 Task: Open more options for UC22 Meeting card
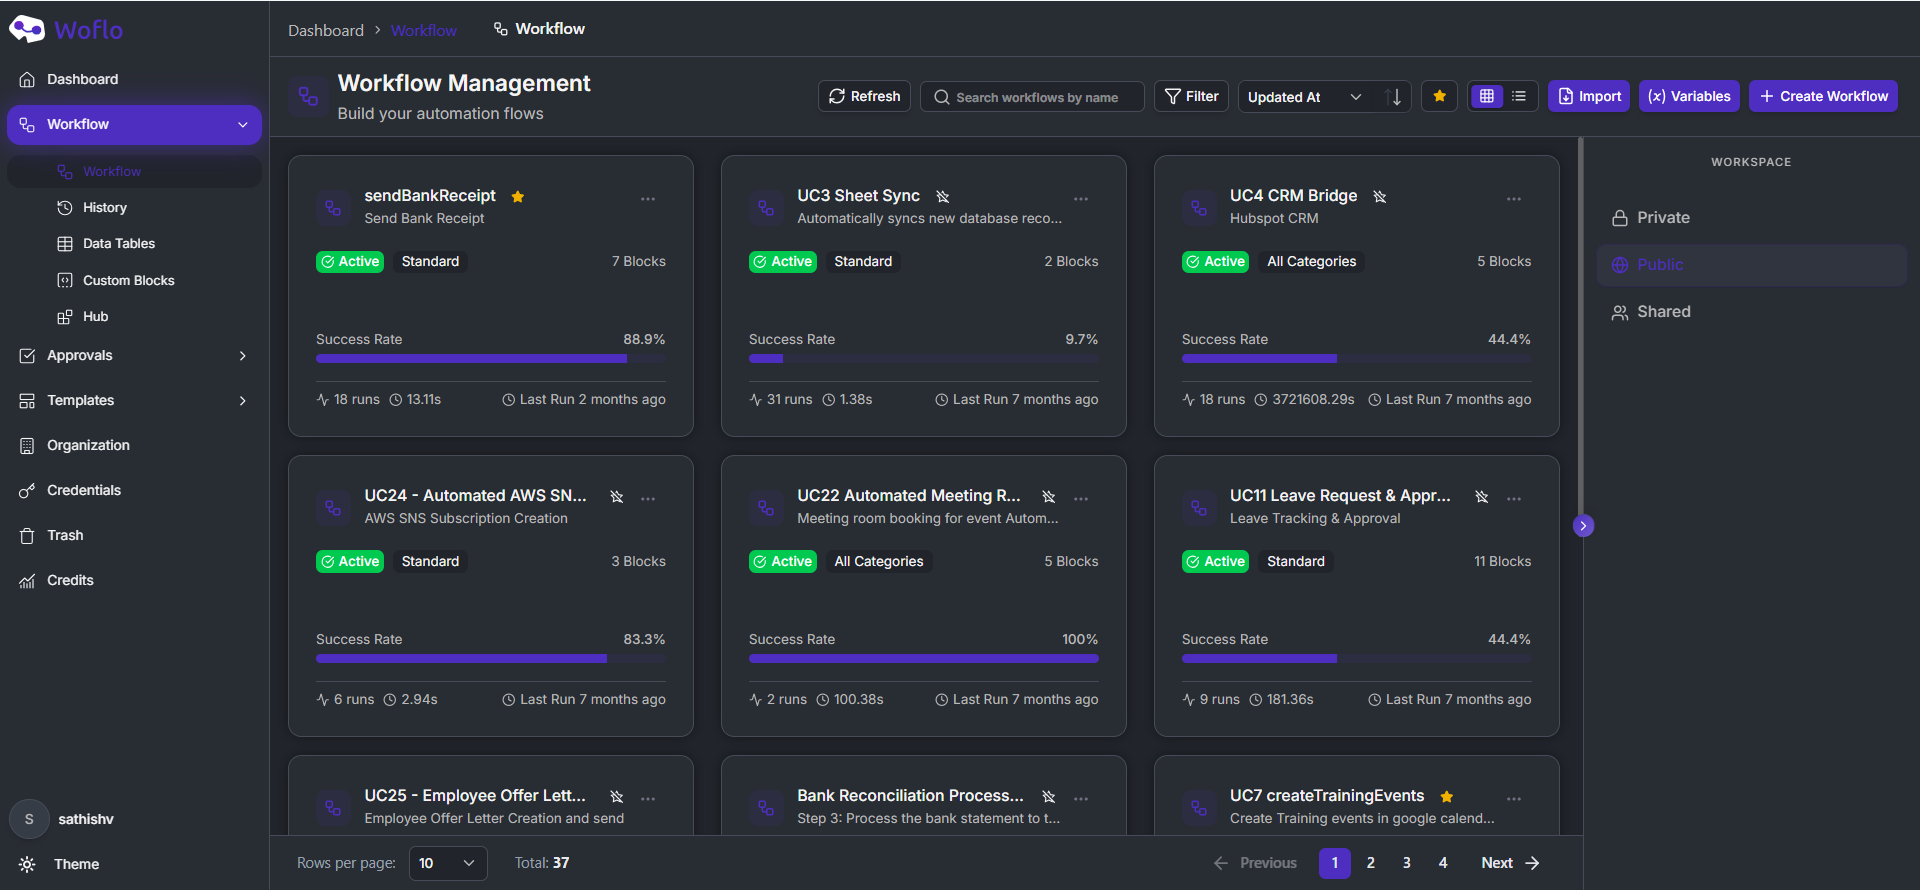pyautogui.click(x=1081, y=498)
